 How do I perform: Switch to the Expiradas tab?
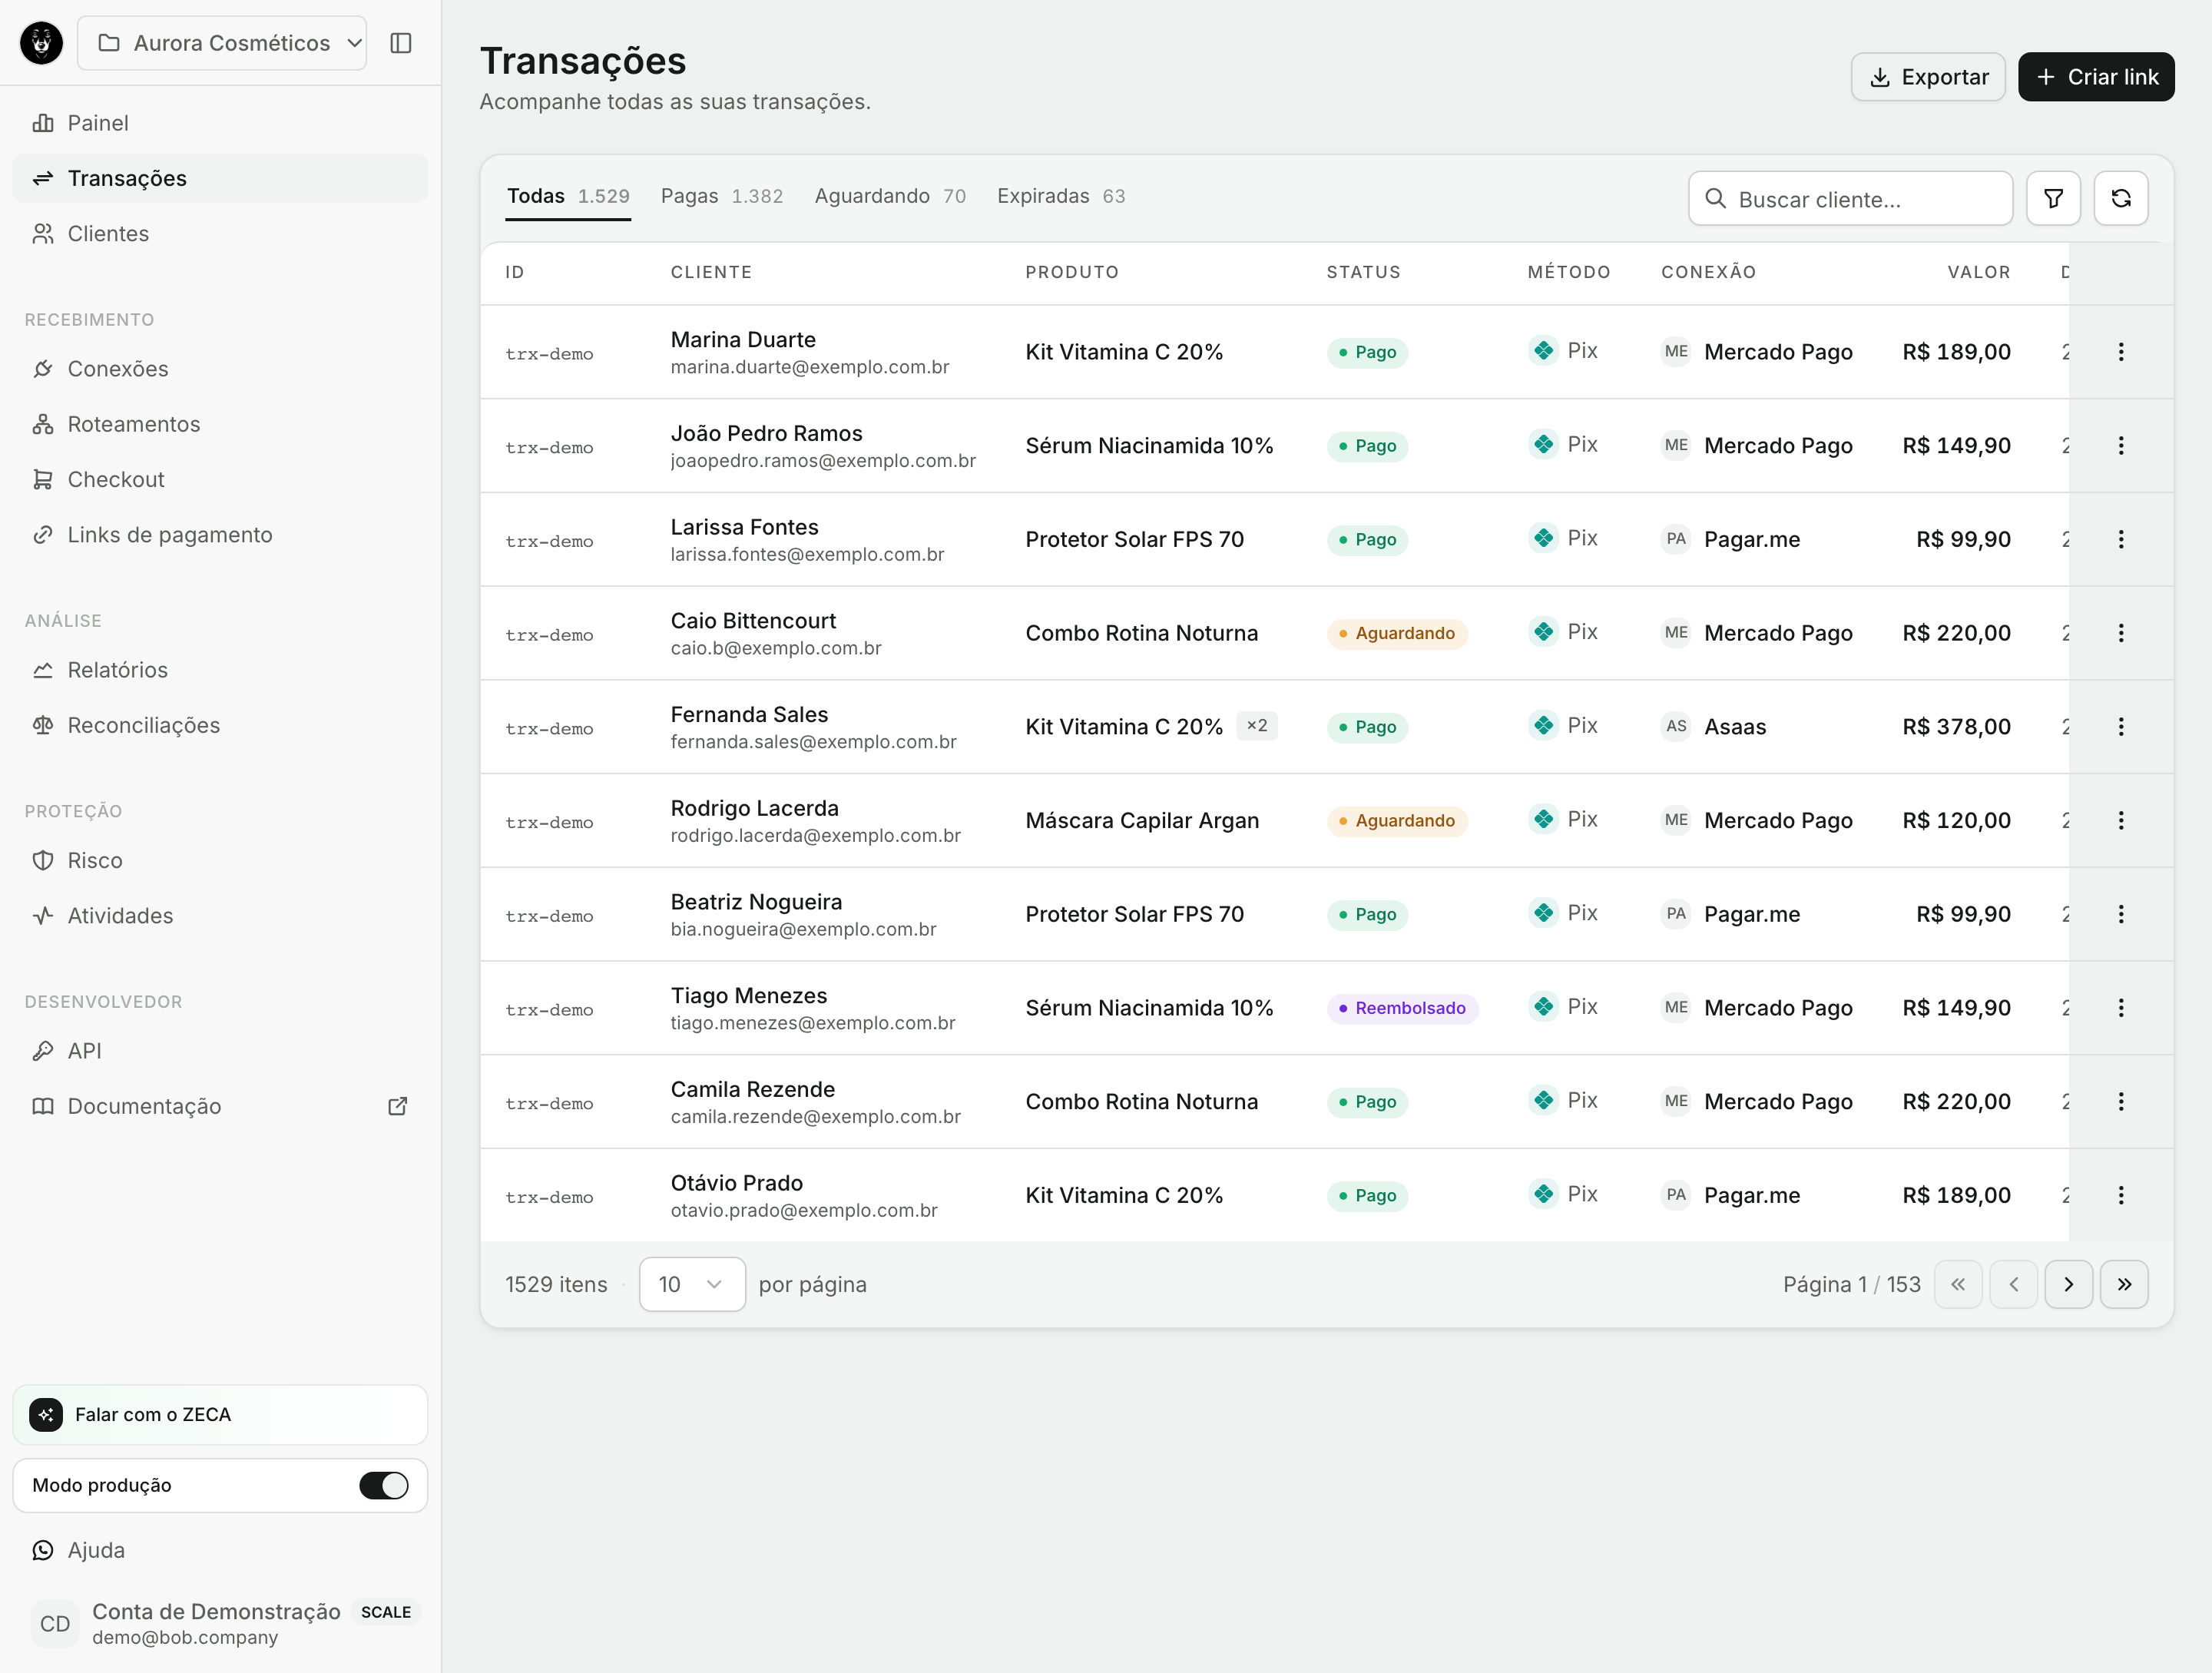(1061, 196)
